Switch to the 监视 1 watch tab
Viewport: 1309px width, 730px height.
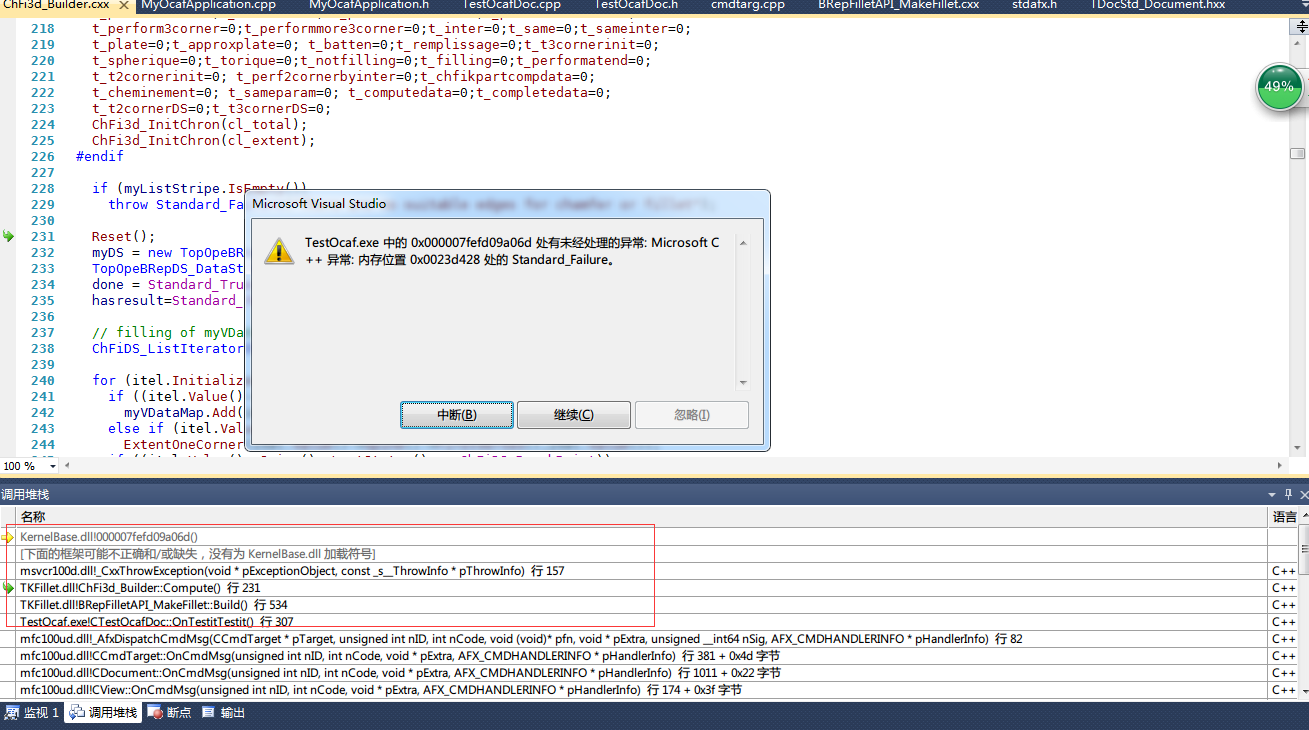pyautogui.click(x=32, y=713)
